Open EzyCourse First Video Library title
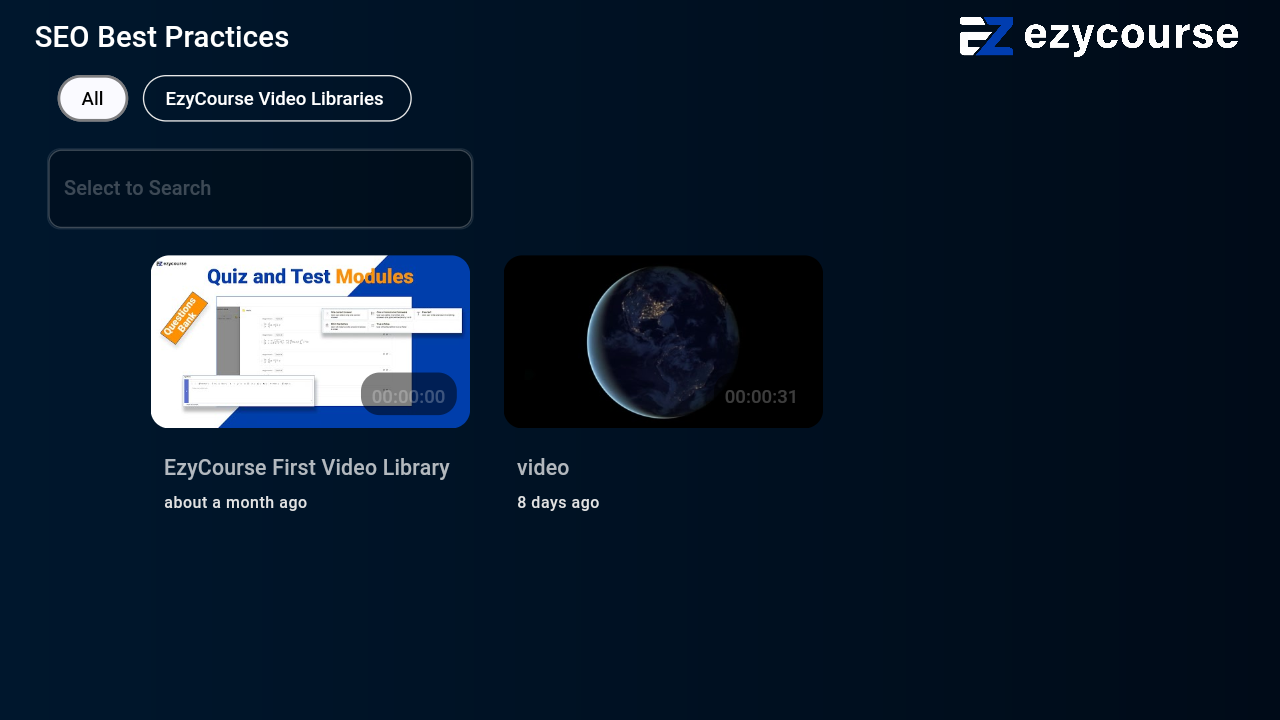Image resolution: width=1280 pixels, height=720 pixels. [x=307, y=468]
